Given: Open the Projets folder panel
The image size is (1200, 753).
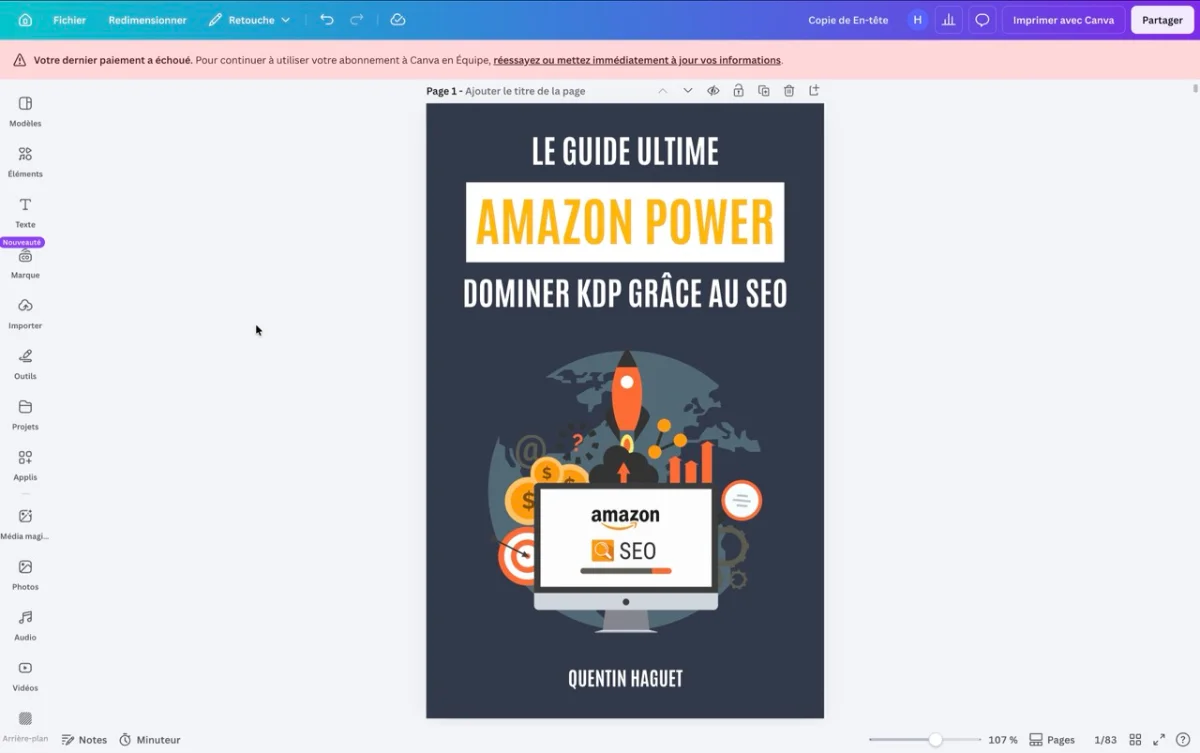Looking at the screenshot, I should coord(25,414).
